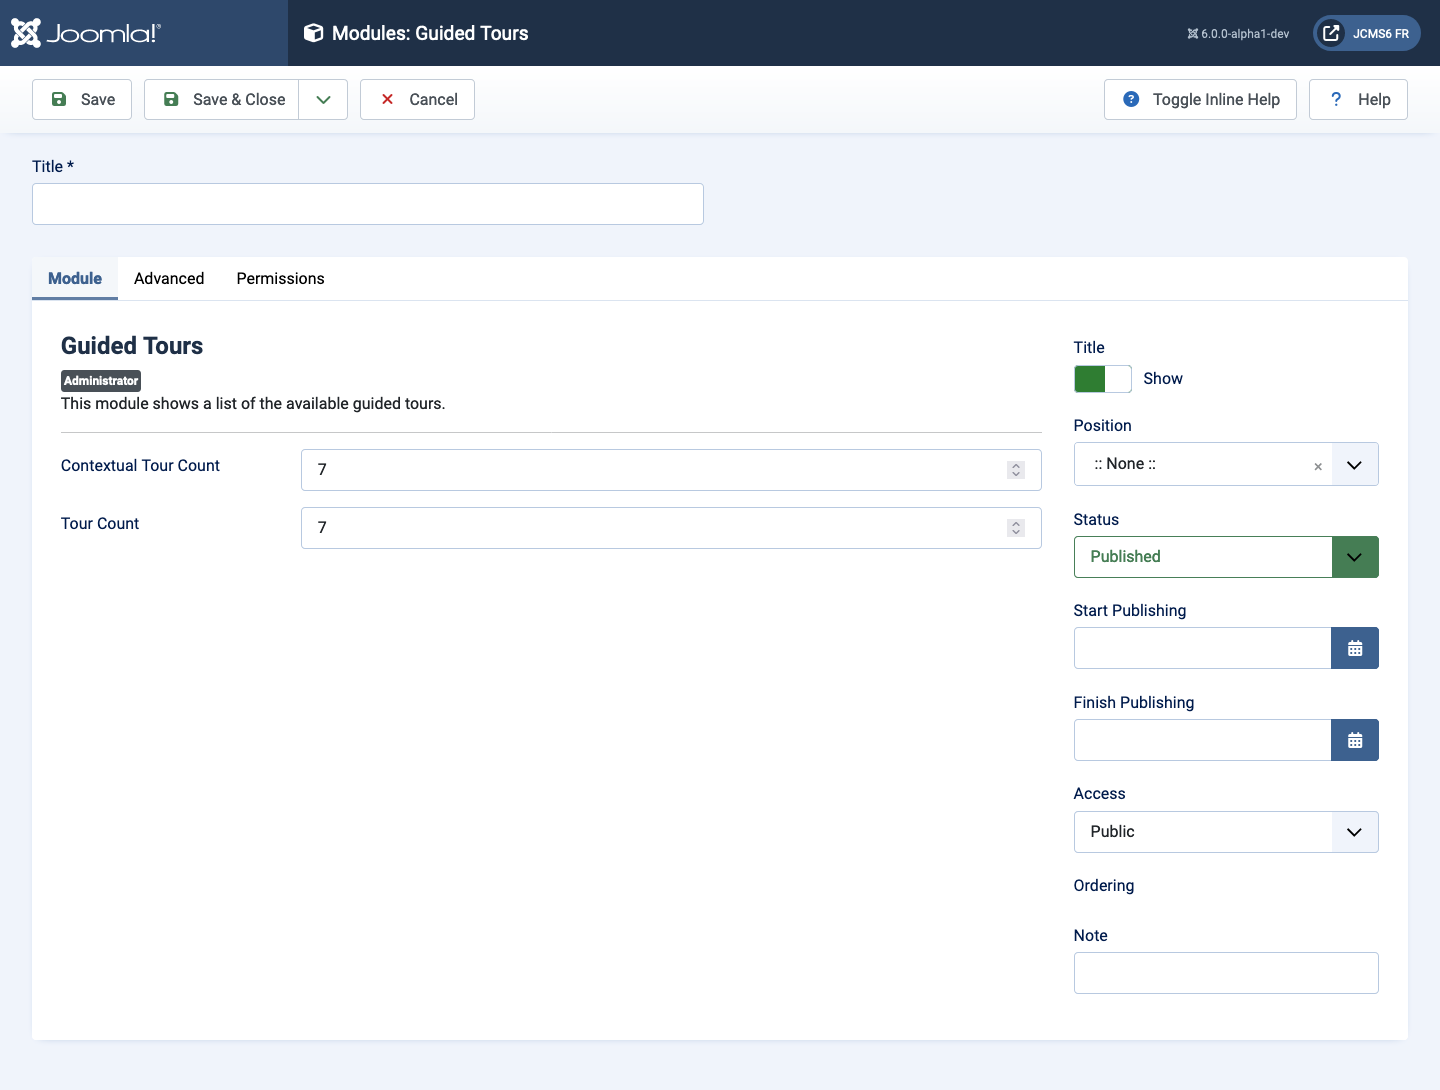Screen dimensions: 1440x1090
Task: Expand the Save & Close dropdown arrow
Action: 323,100
